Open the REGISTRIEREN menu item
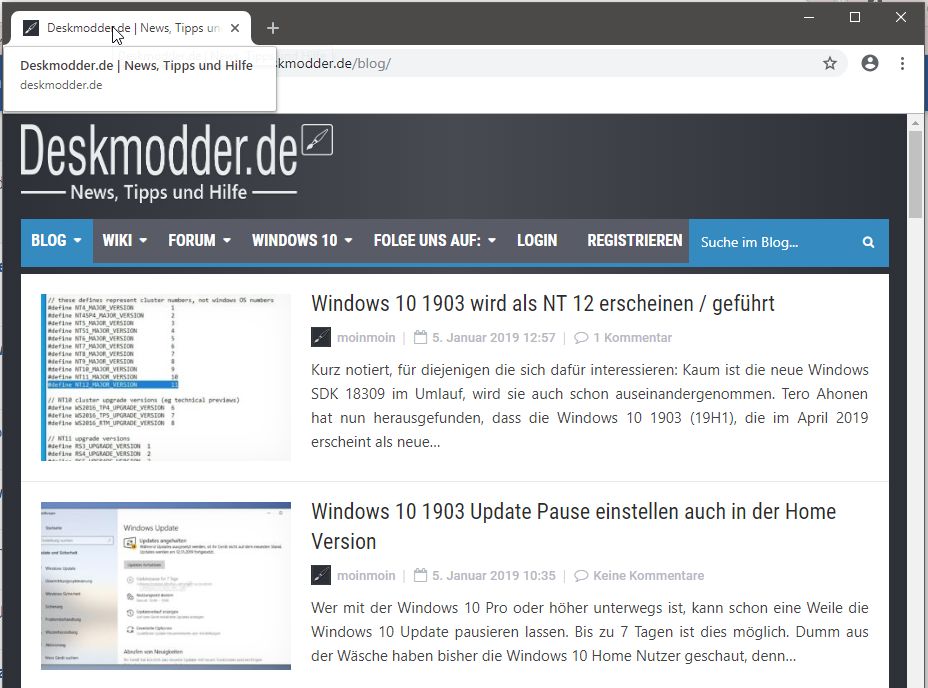The image size is (928, 688). click(x=634, y=240)
